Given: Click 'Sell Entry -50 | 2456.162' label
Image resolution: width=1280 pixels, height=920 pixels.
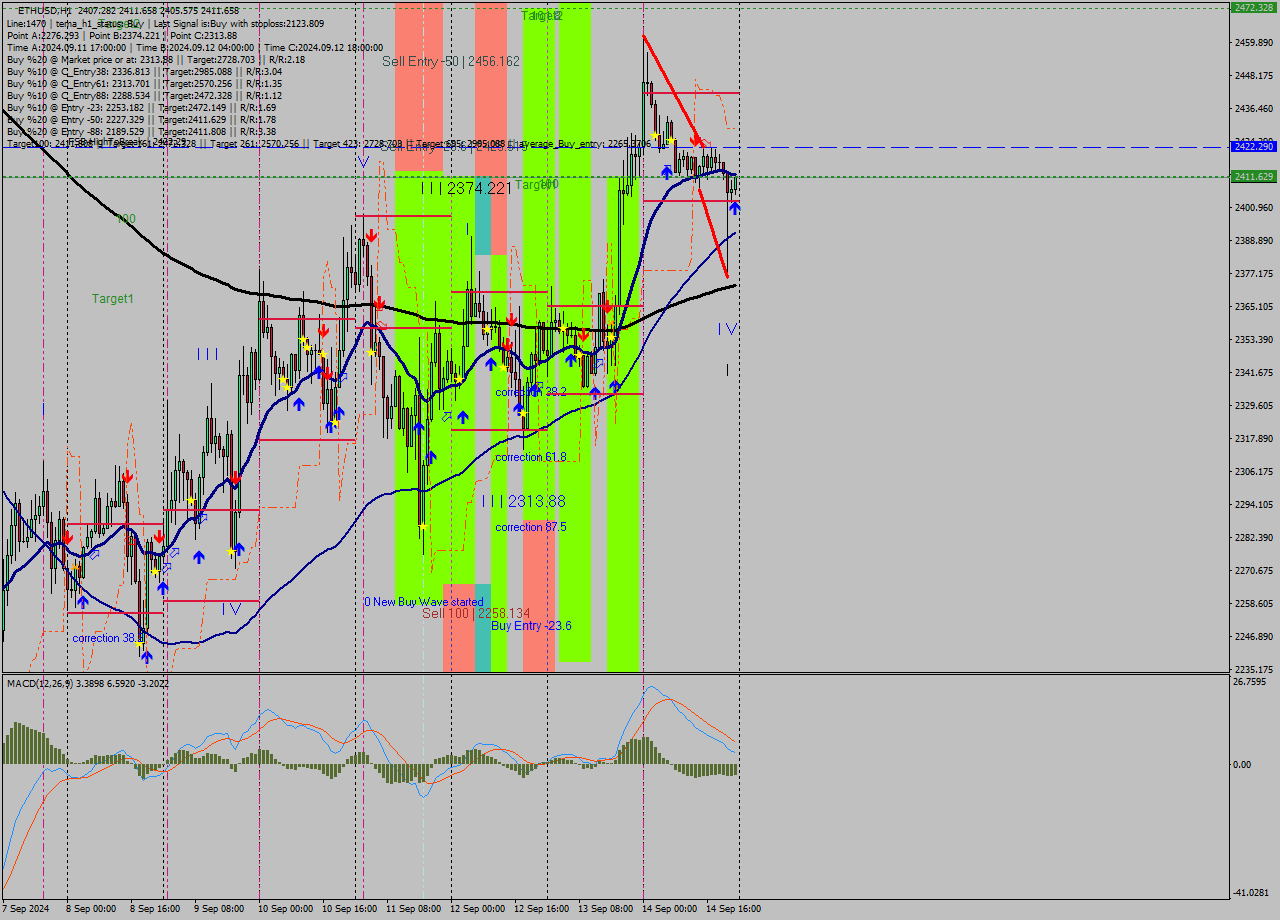Looking at the screenshot, I should 451,61.
